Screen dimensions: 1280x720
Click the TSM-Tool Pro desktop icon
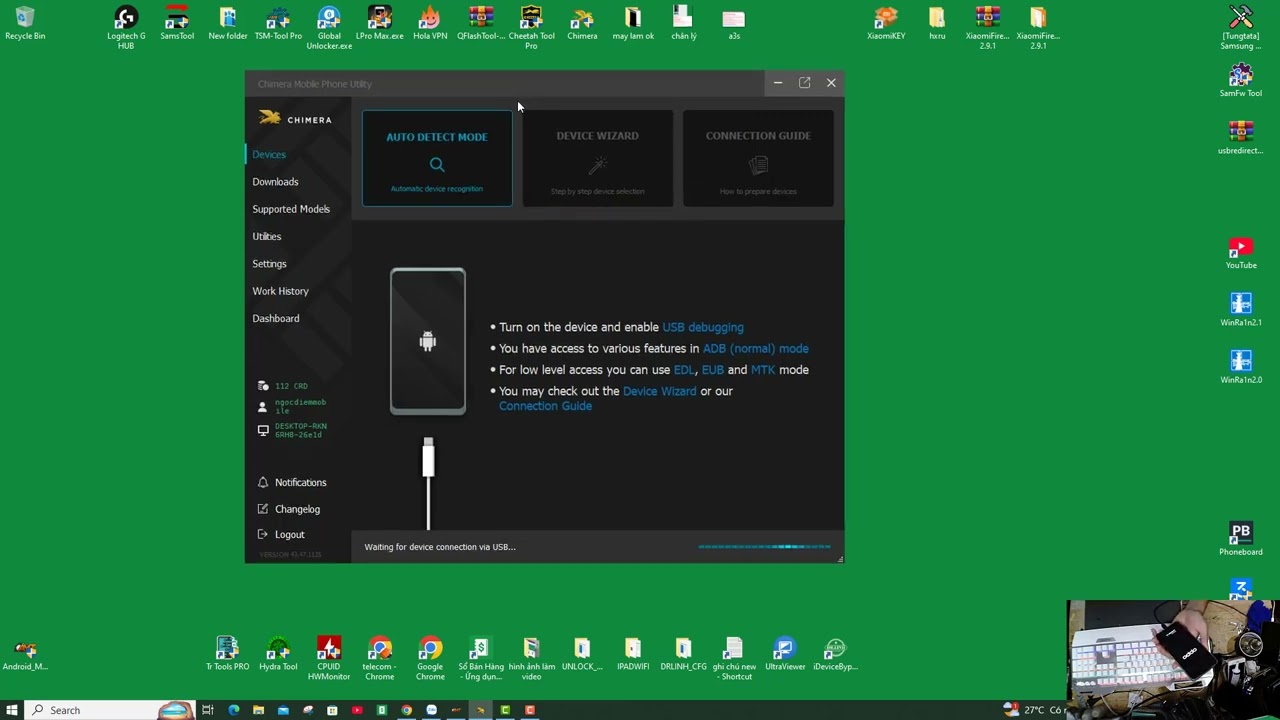tap(278, 24)
